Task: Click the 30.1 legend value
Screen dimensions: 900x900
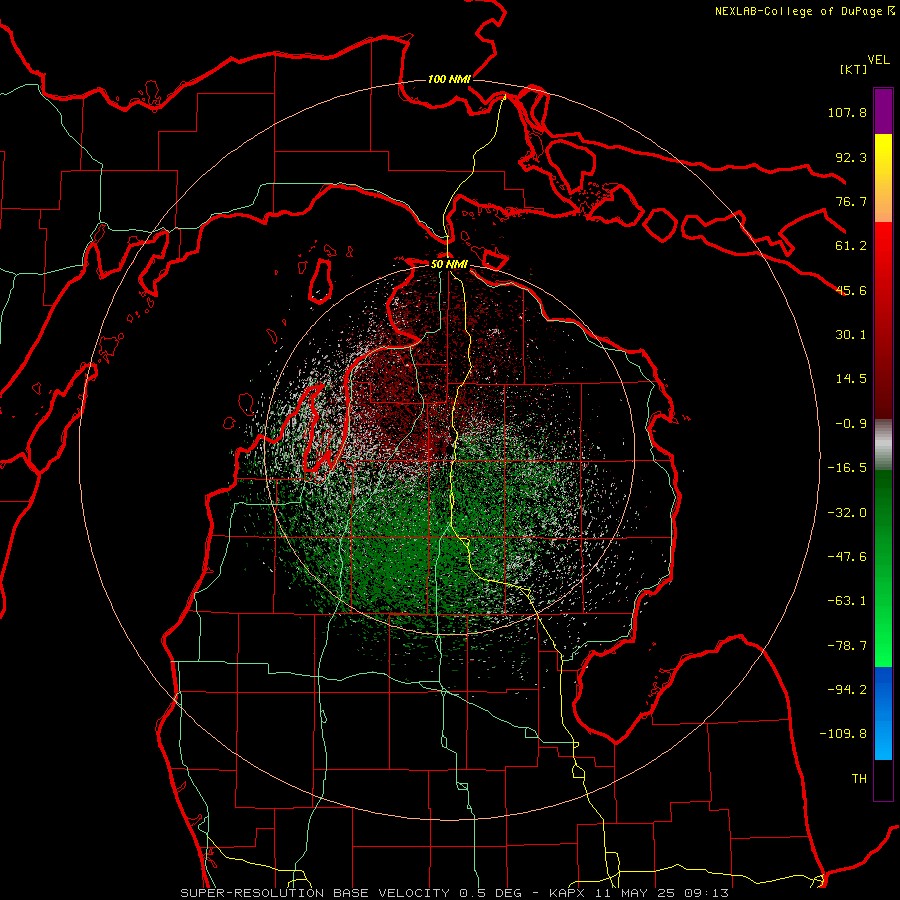Action: 851,335
